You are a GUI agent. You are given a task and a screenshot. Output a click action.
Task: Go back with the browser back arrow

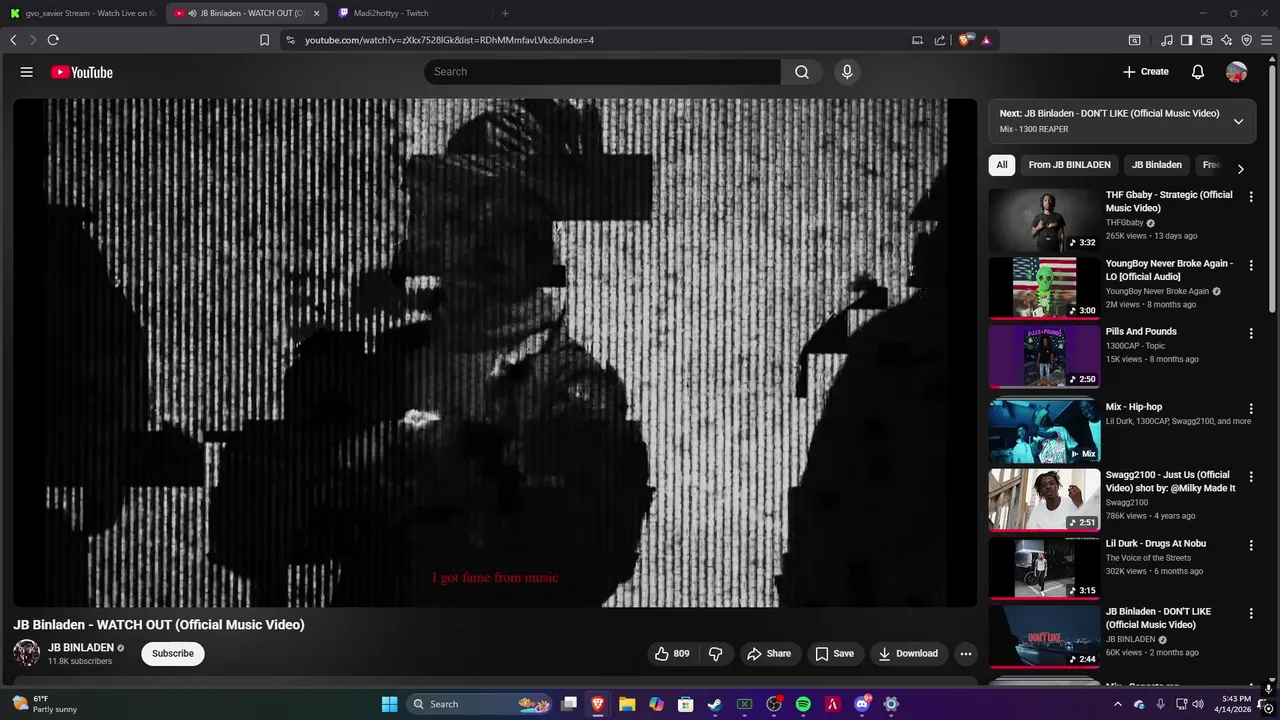13,40
